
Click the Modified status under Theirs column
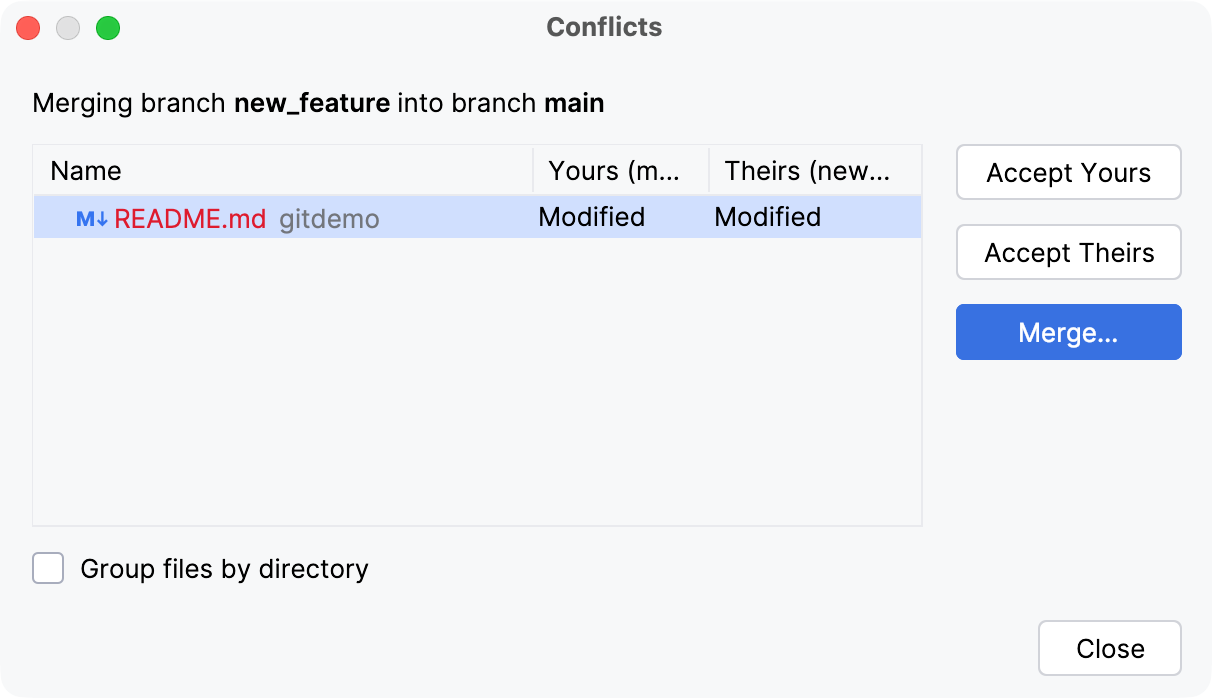pyautogui.click(x=766, y=216)
